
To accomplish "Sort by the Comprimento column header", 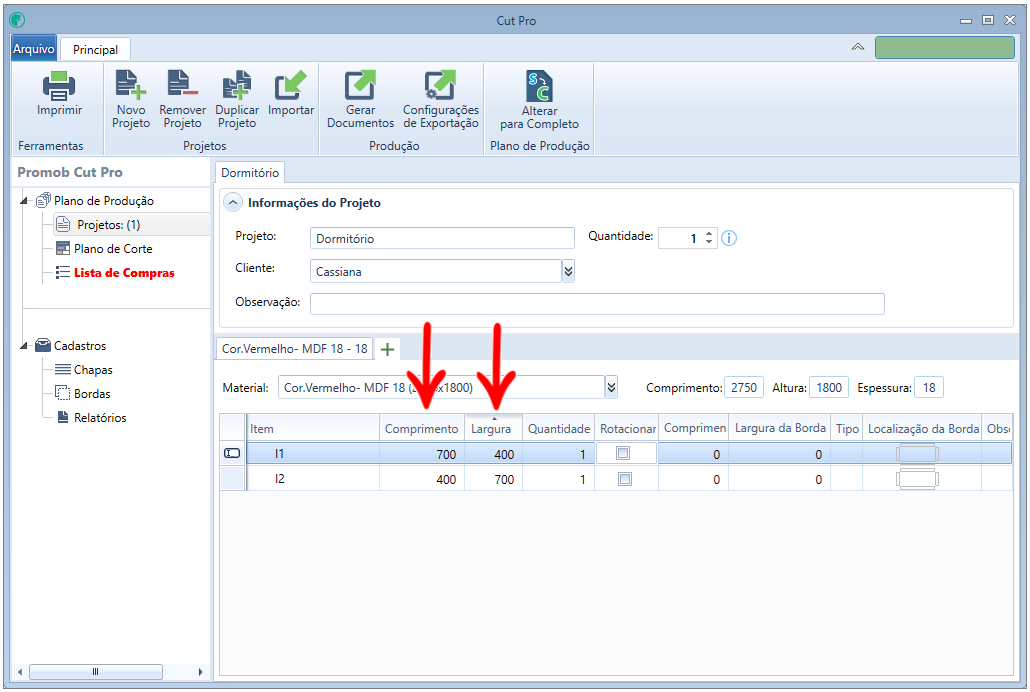I will click(422, 428).
